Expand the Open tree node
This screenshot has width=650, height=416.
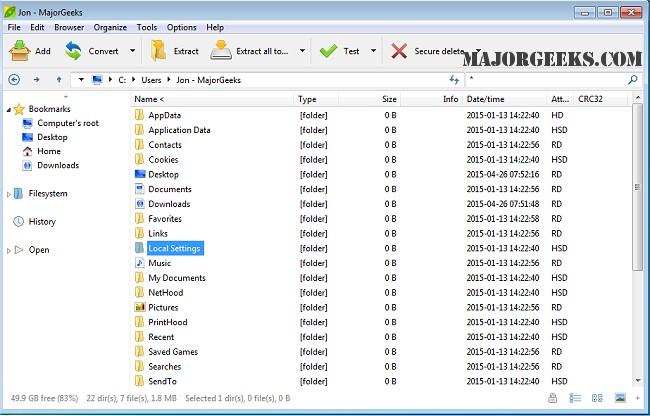(x=9, y=250)
